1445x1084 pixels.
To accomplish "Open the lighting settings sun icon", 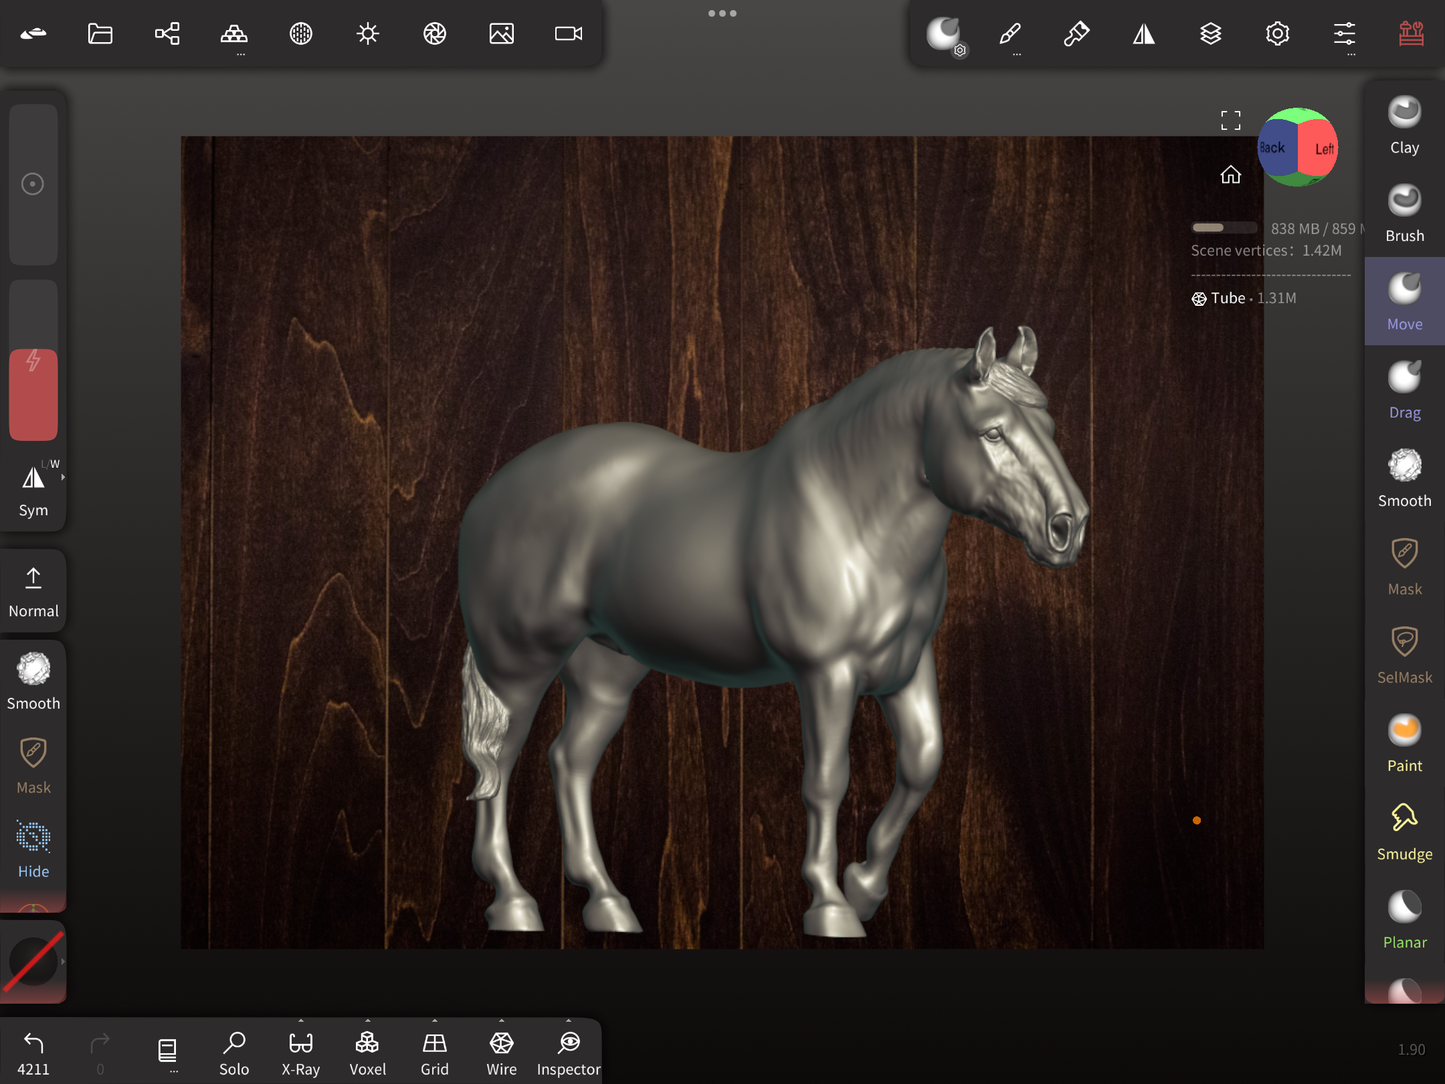I will (368, 34).
